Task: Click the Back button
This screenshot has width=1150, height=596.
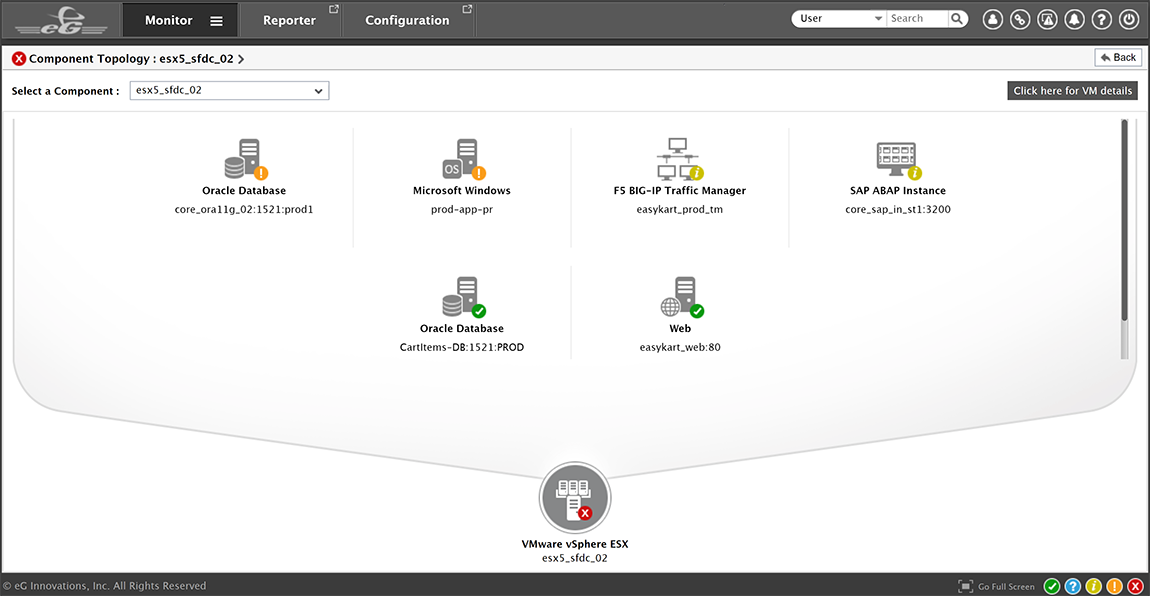Action: 1118,57
